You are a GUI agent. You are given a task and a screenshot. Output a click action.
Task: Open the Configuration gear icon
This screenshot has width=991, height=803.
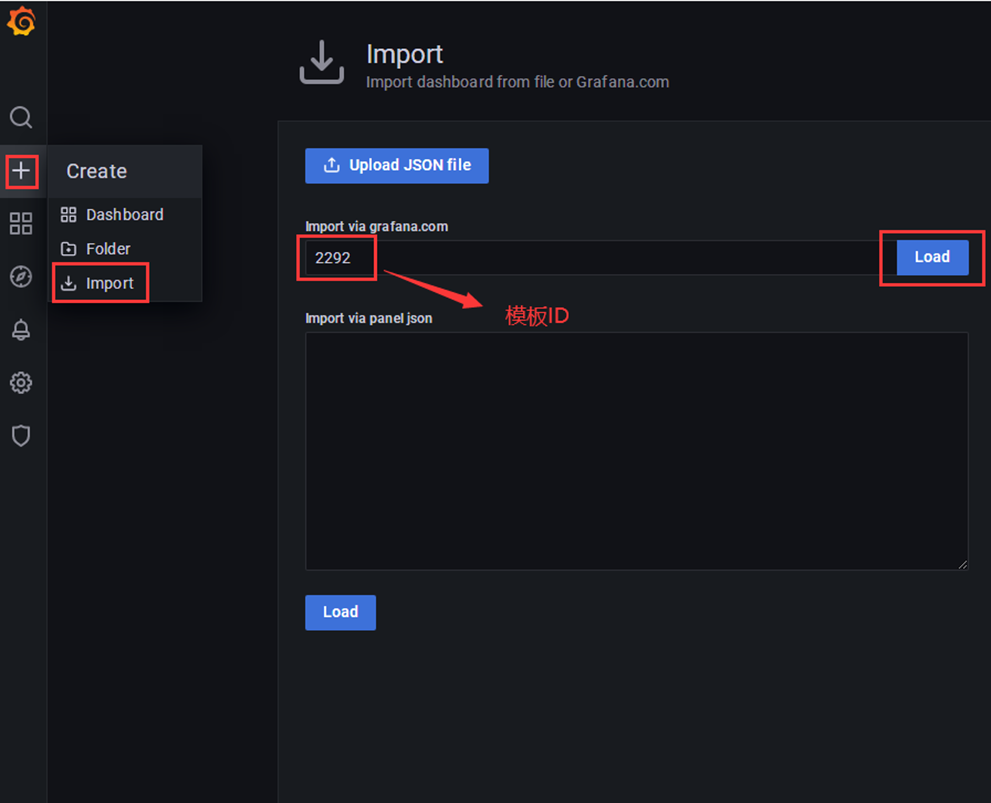pos(21,383)
